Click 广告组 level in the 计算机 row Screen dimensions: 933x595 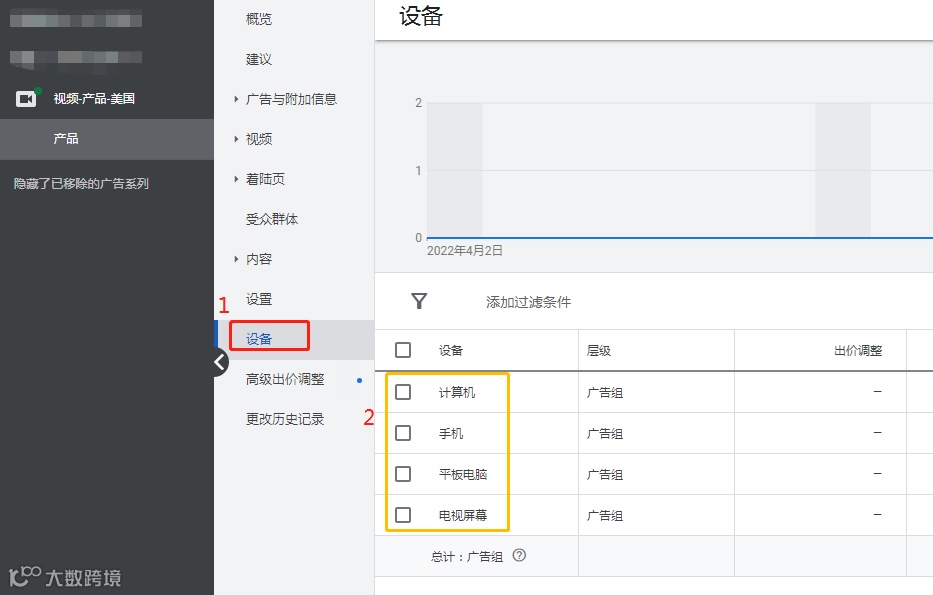[x=605, y=392]
